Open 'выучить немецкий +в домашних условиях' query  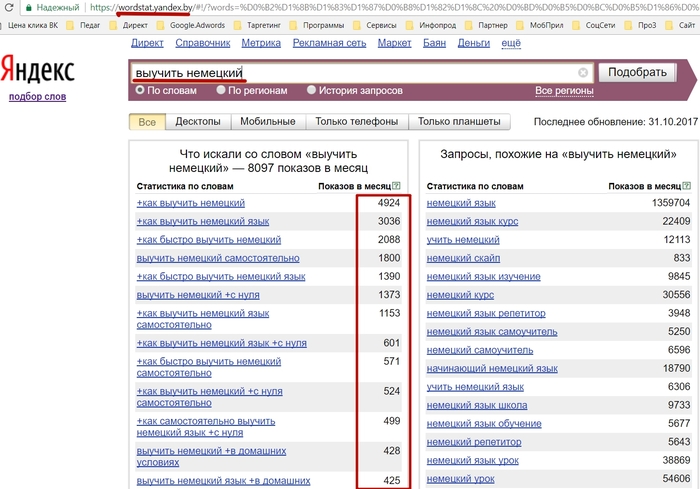click(x=211, y=456)
